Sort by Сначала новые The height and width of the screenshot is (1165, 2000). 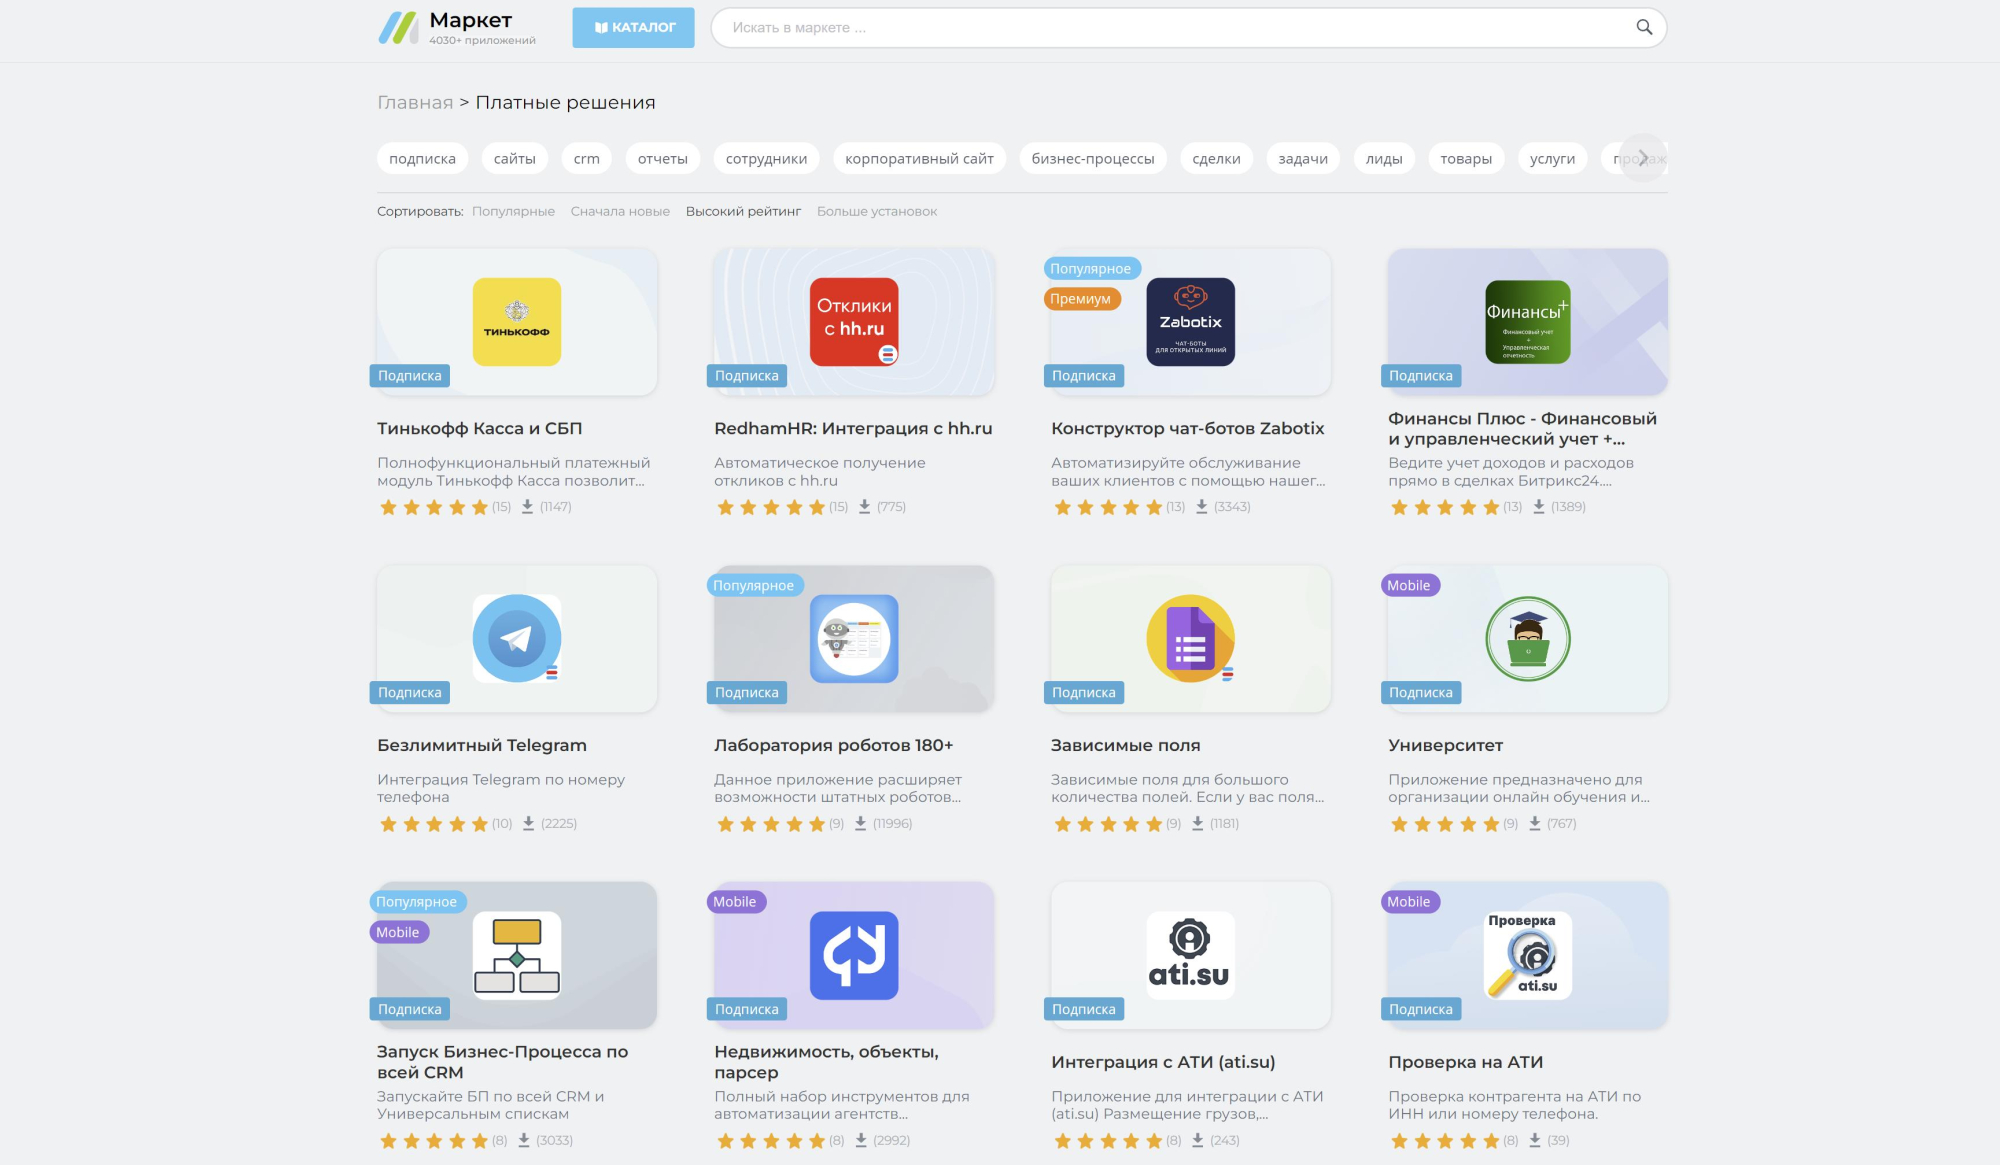tap(620, 212)
